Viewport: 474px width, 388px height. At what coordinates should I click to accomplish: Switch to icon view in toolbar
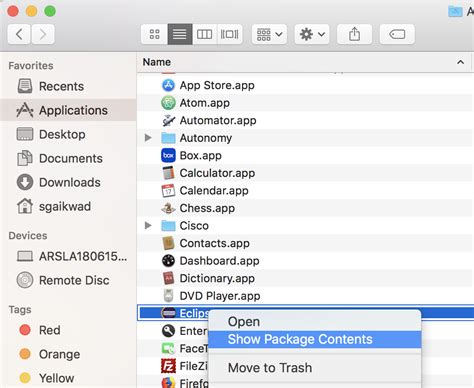click(x=154, y=34)
